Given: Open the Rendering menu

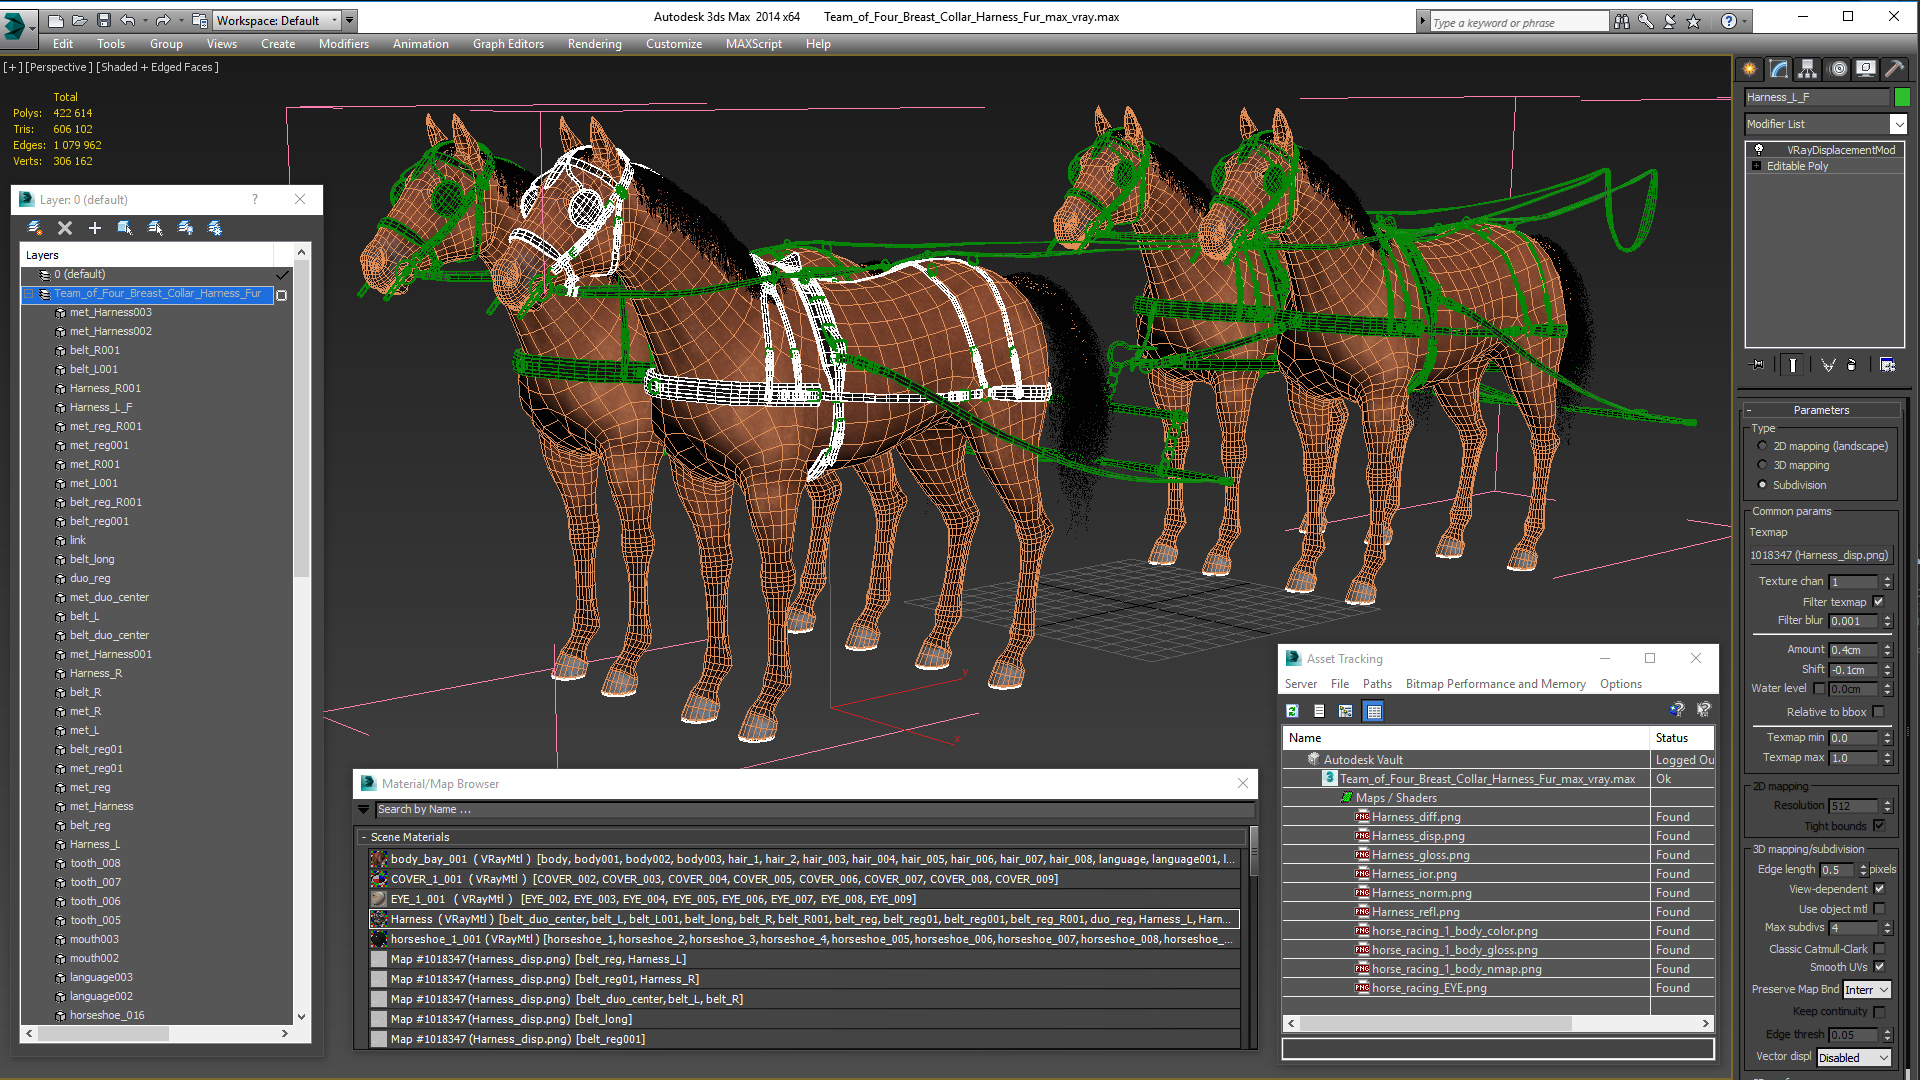Looking at the screenshot, I should pyautogui.click(x=594, y=44).
